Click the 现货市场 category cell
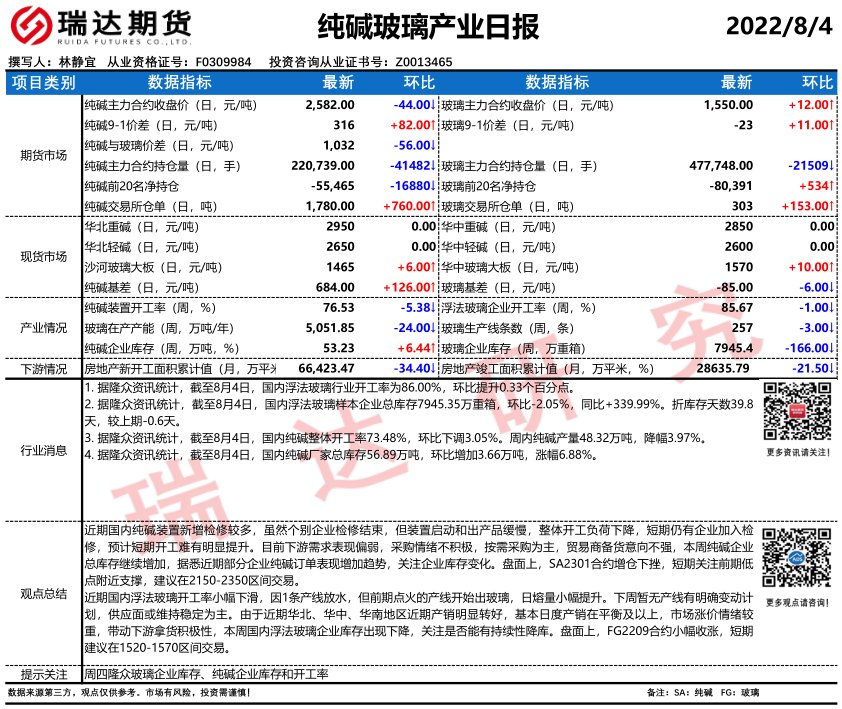Screen dimensions: 842x709 click(x=43, y=256)
